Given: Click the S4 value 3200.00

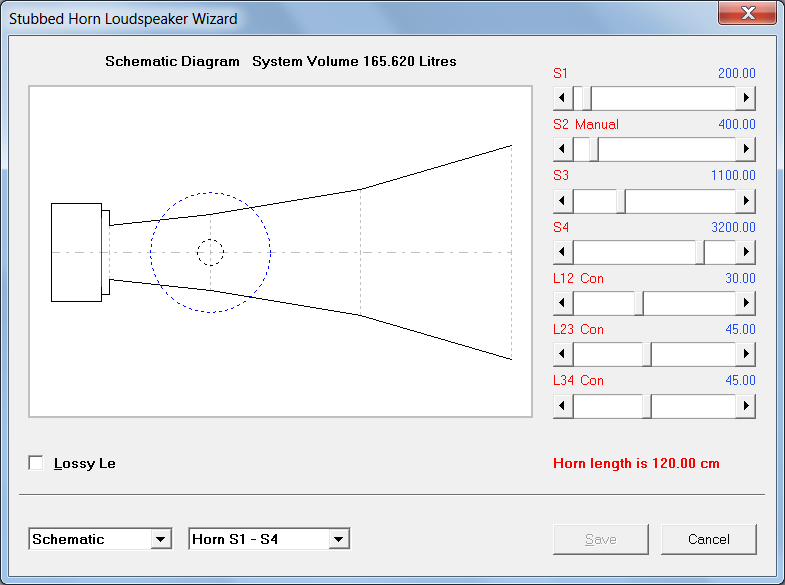Looking at the screenshot, I should (733, 227).
